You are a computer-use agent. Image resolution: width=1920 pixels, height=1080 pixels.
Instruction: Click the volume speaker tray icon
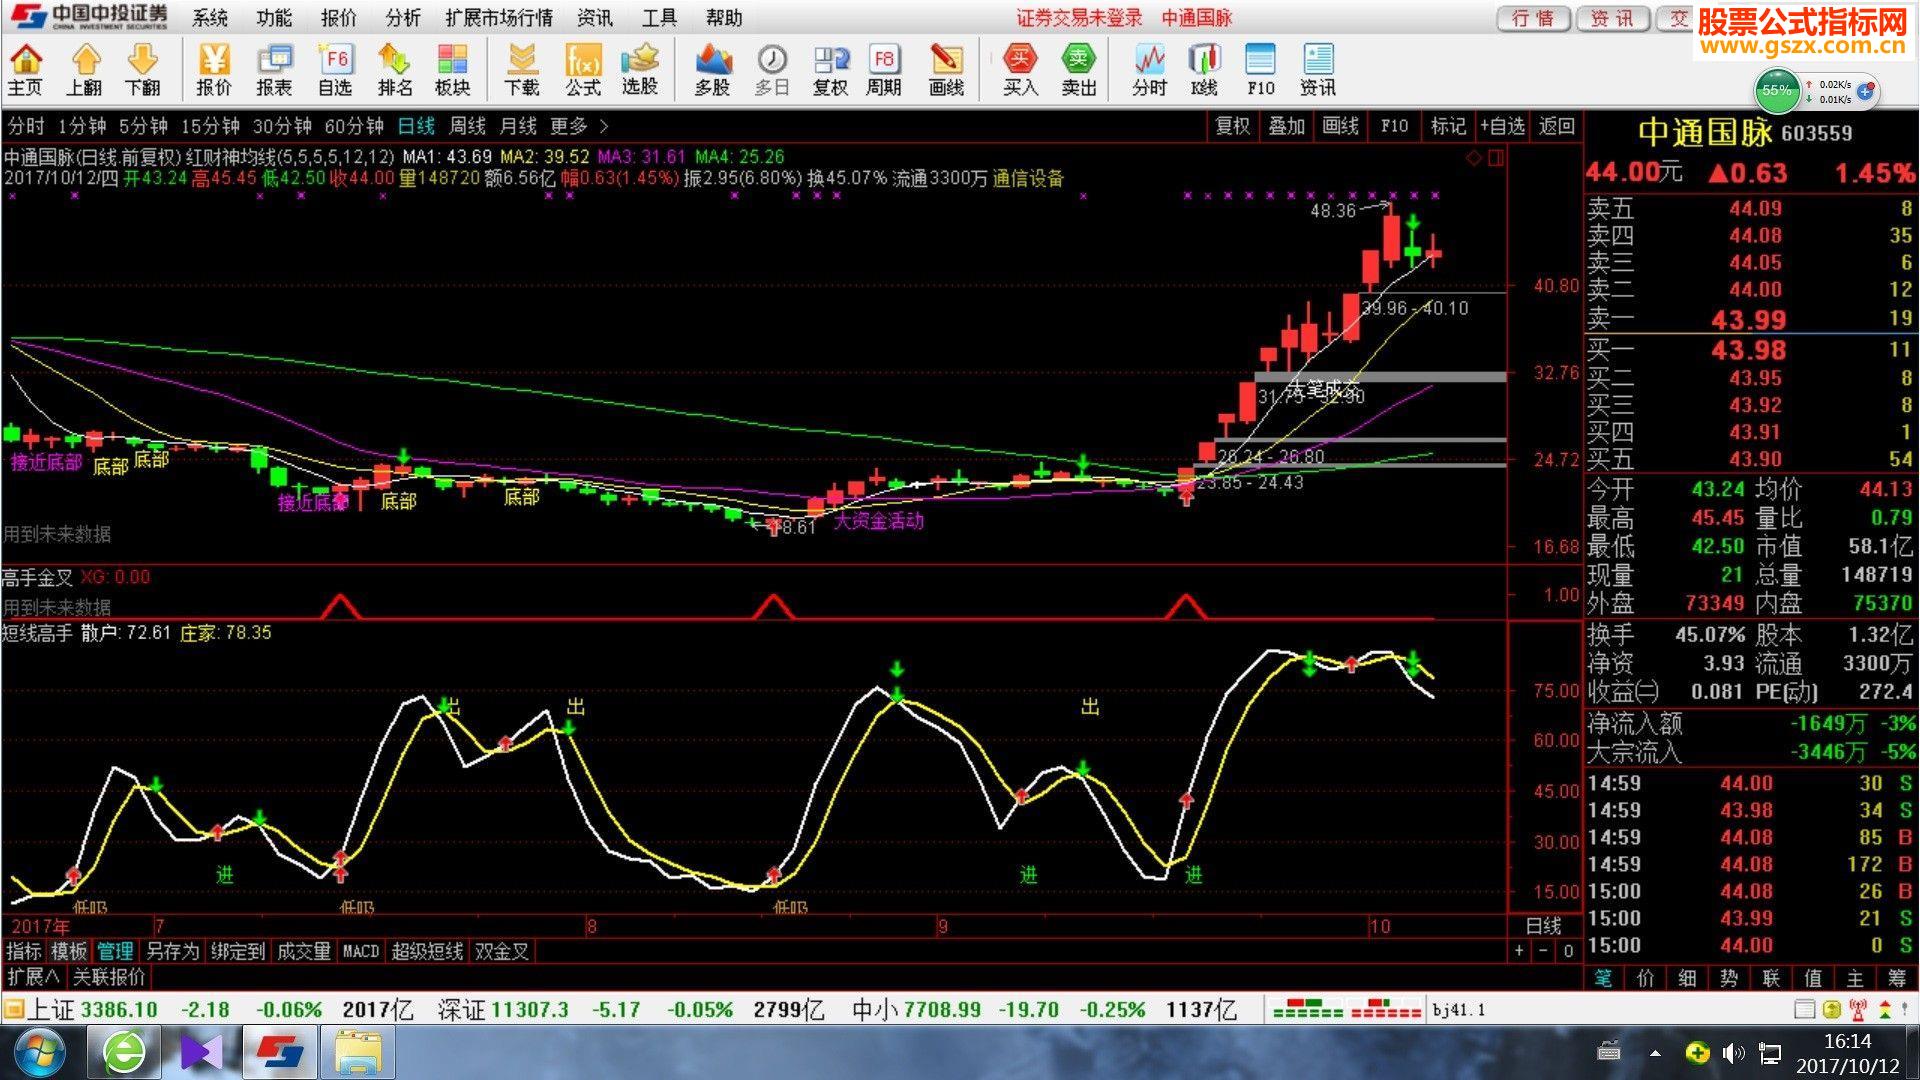point(1733,1053)
